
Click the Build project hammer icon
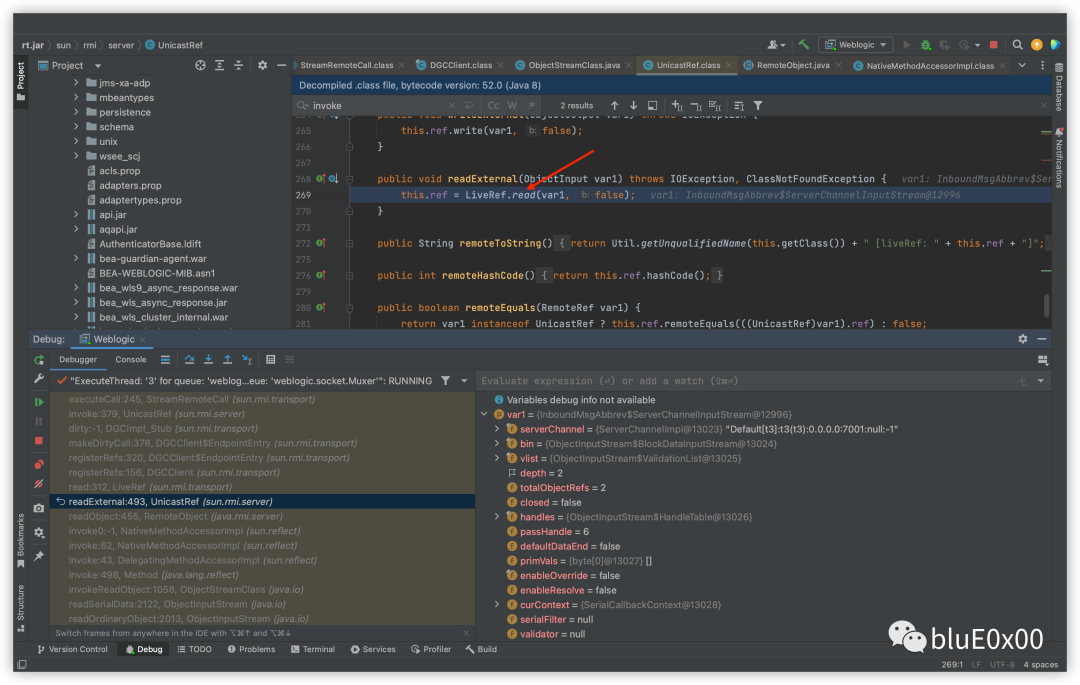pos(804,45)
